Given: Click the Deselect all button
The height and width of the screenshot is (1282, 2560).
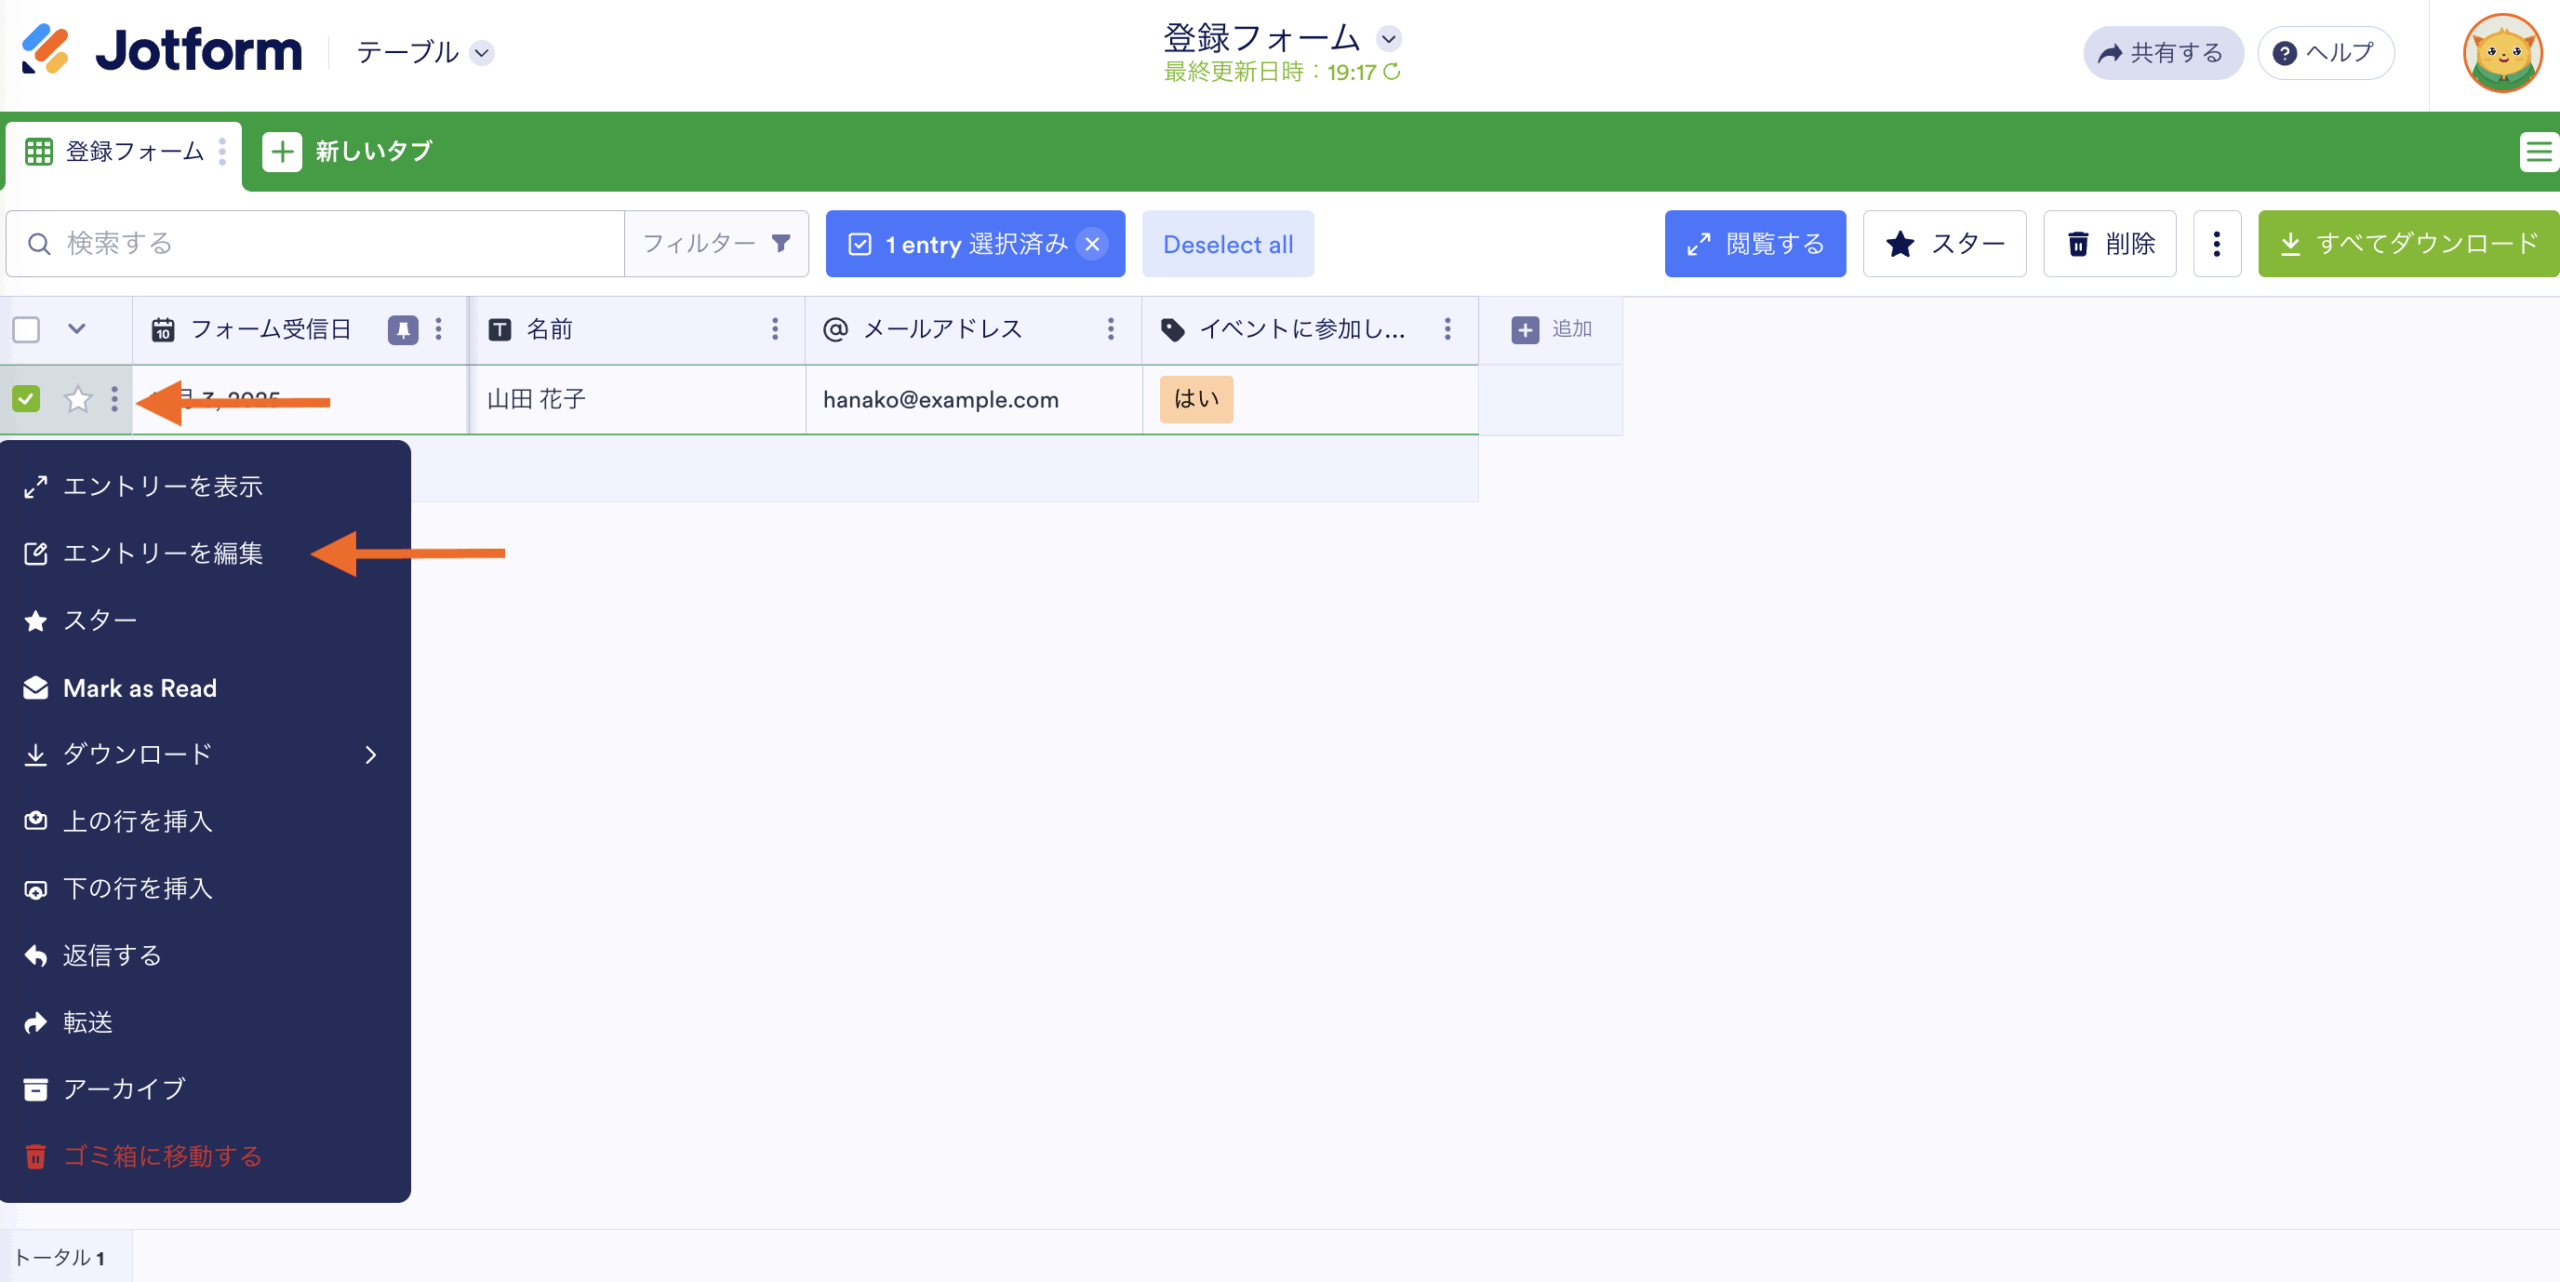Looking at the screenshot, I should point(1227,244).
